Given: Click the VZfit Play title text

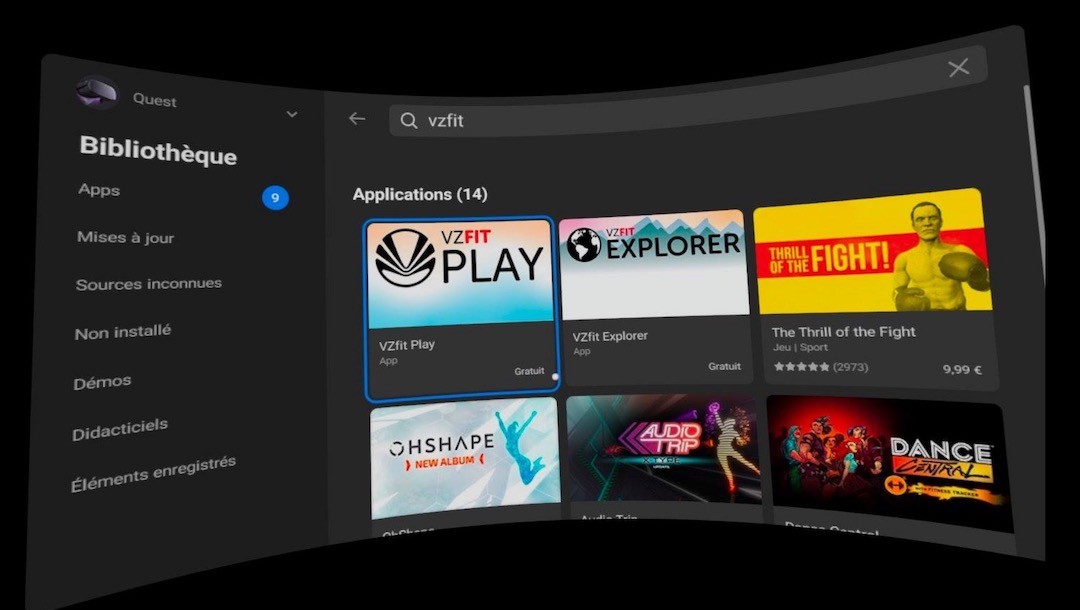Looking at the screenshot, I should (x=406, y=345).
